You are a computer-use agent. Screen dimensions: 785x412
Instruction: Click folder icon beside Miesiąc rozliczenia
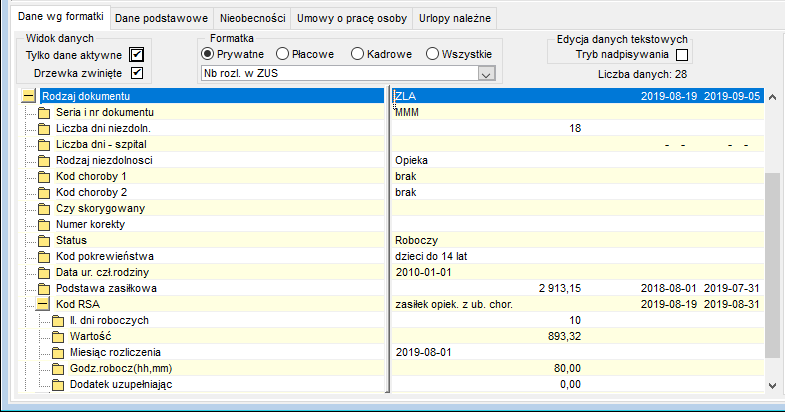tap(58, 353)
